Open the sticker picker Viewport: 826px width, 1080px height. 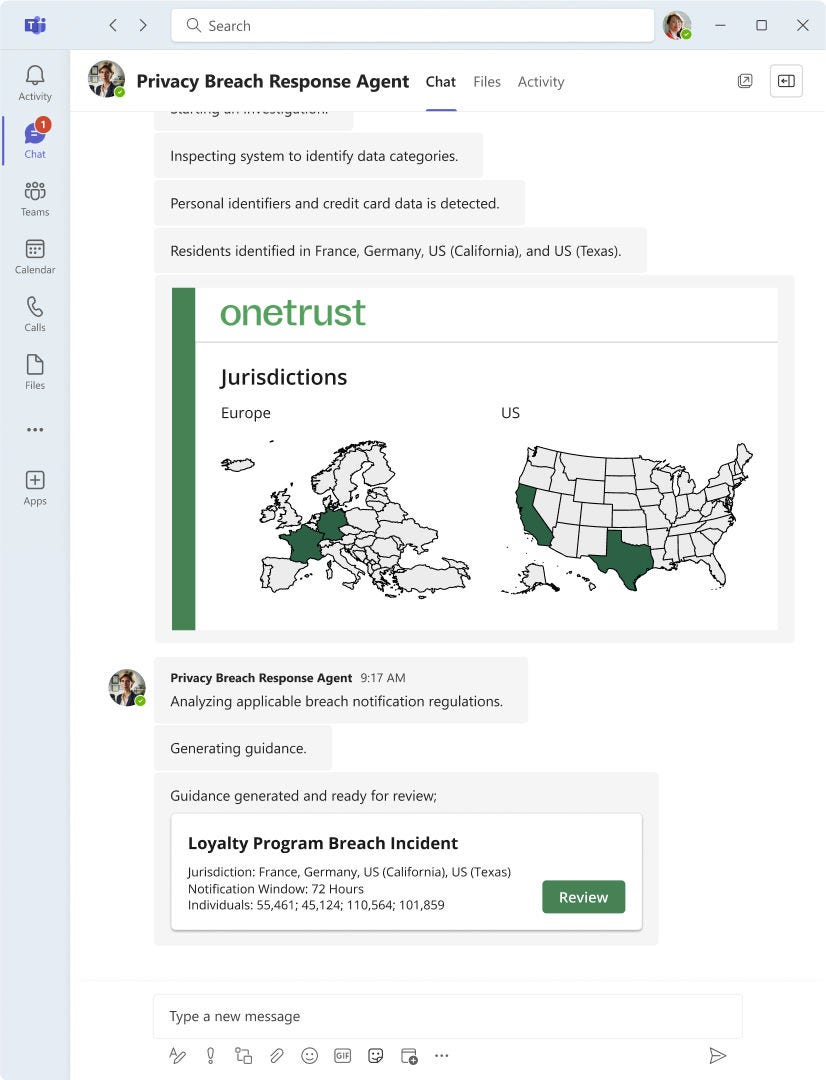(376, 1055)
